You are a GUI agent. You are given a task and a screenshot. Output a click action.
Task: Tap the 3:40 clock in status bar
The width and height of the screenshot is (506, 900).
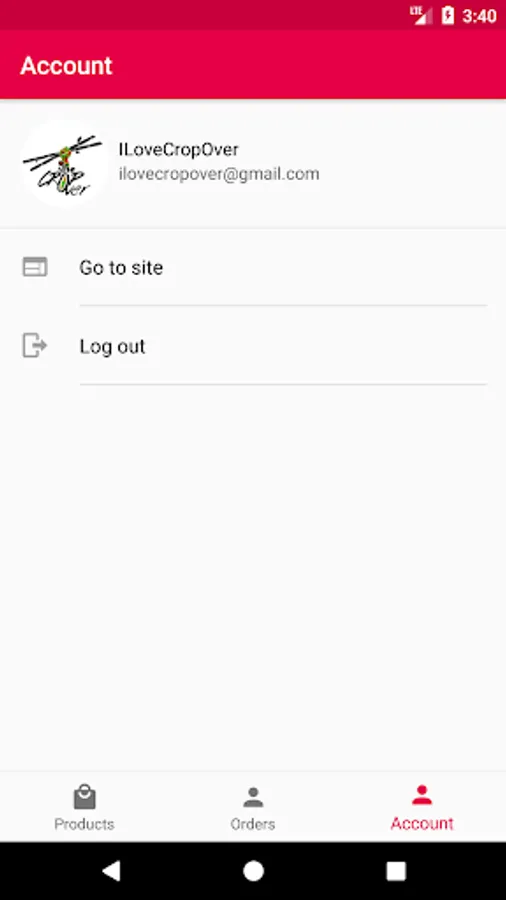coord(479,16)
